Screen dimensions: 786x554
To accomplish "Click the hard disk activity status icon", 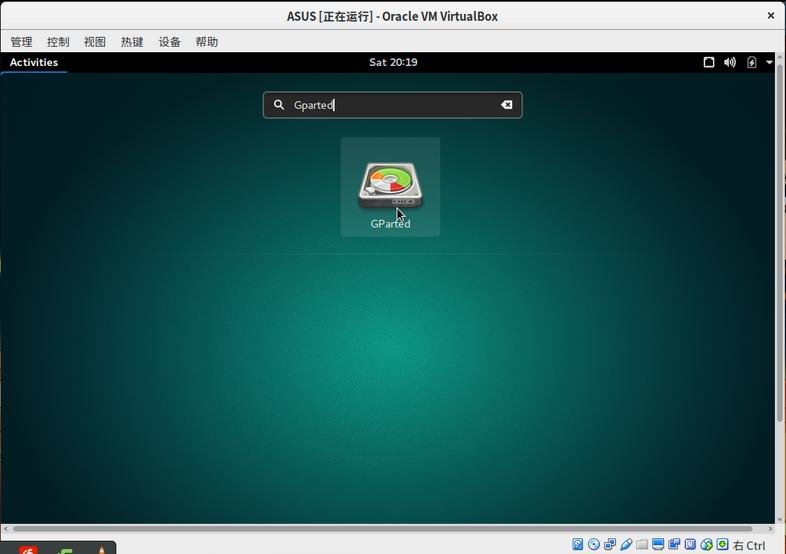I will click(x=577, y=544).
